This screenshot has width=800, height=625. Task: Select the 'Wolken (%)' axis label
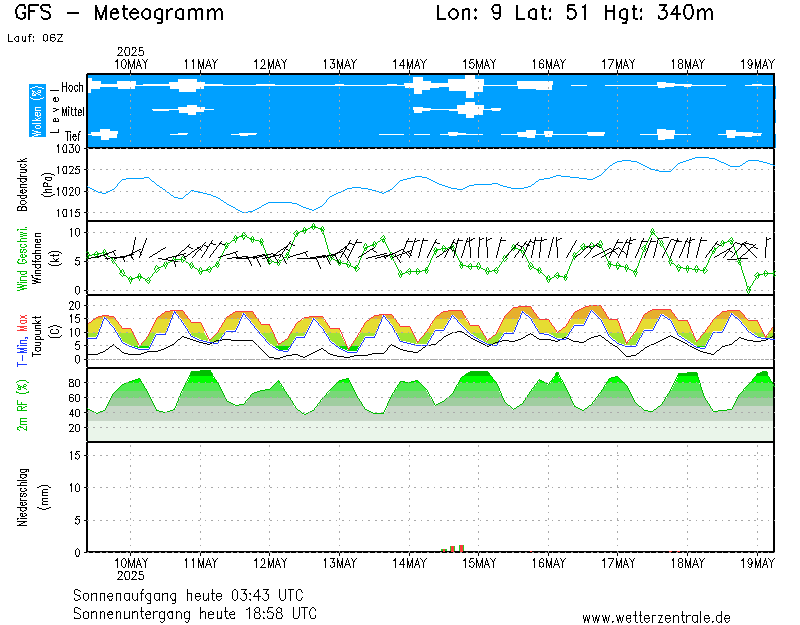click(37, 111)
